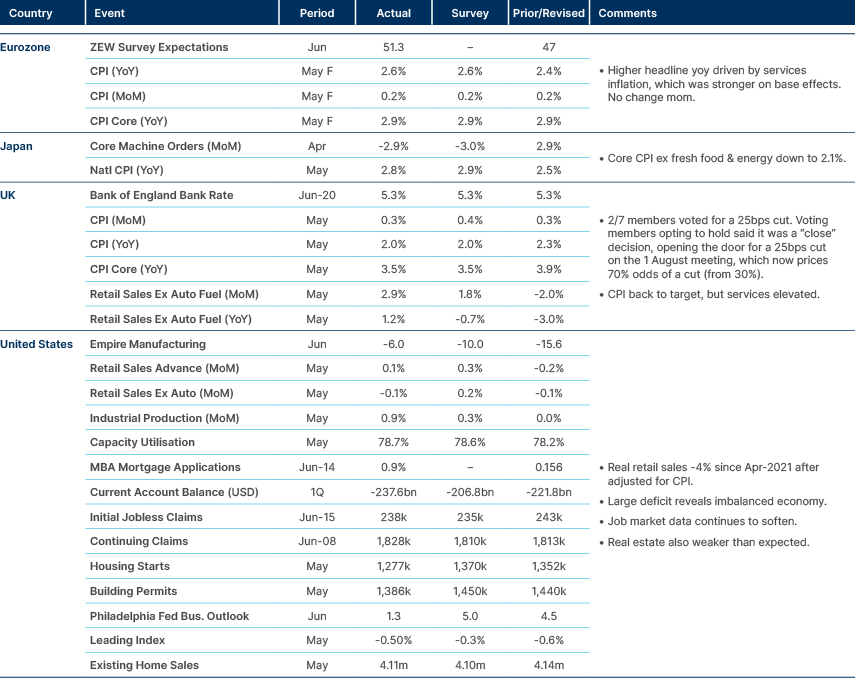This screenshot has width=855, height=678.
Task: Click the United States country label
Action: tap(36, 344)
